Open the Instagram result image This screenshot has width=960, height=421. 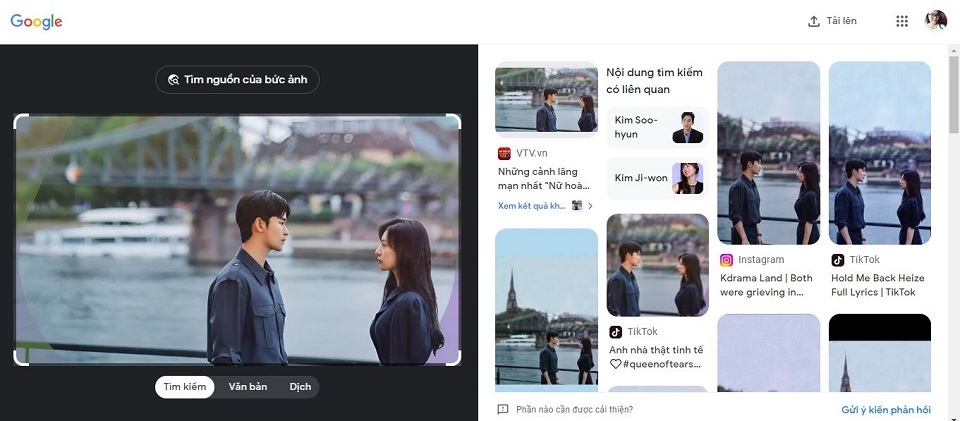pos(768,153)
